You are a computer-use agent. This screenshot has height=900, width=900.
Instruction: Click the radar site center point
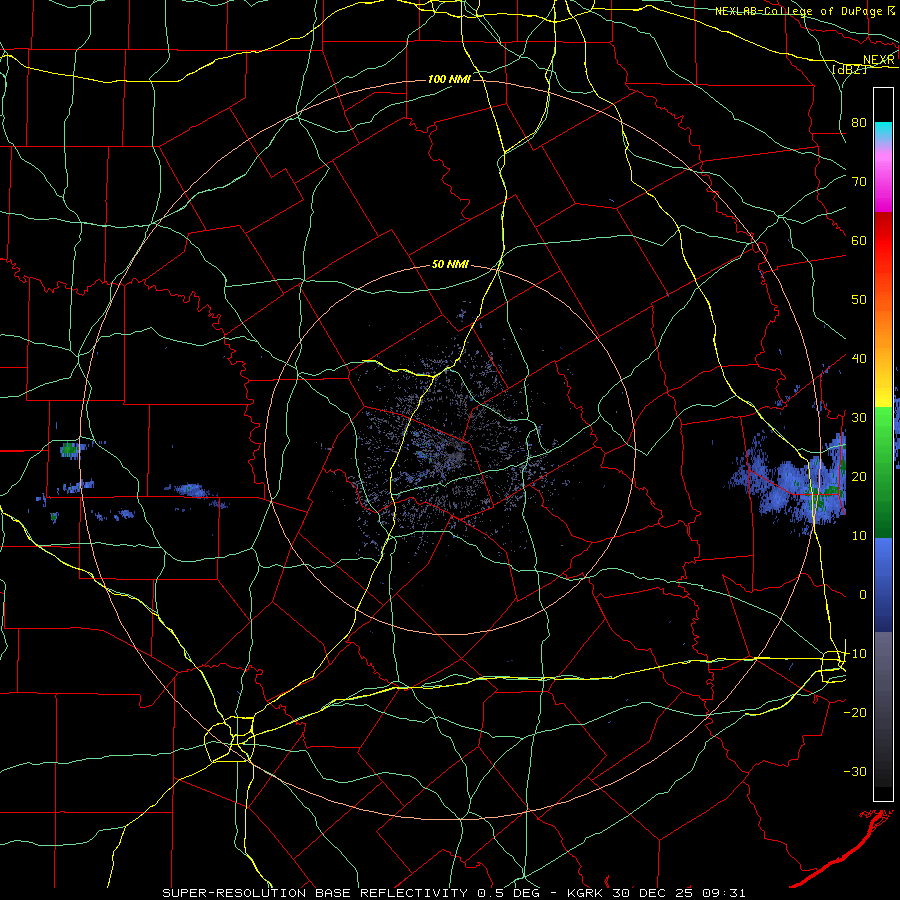(x=452, y=450)
